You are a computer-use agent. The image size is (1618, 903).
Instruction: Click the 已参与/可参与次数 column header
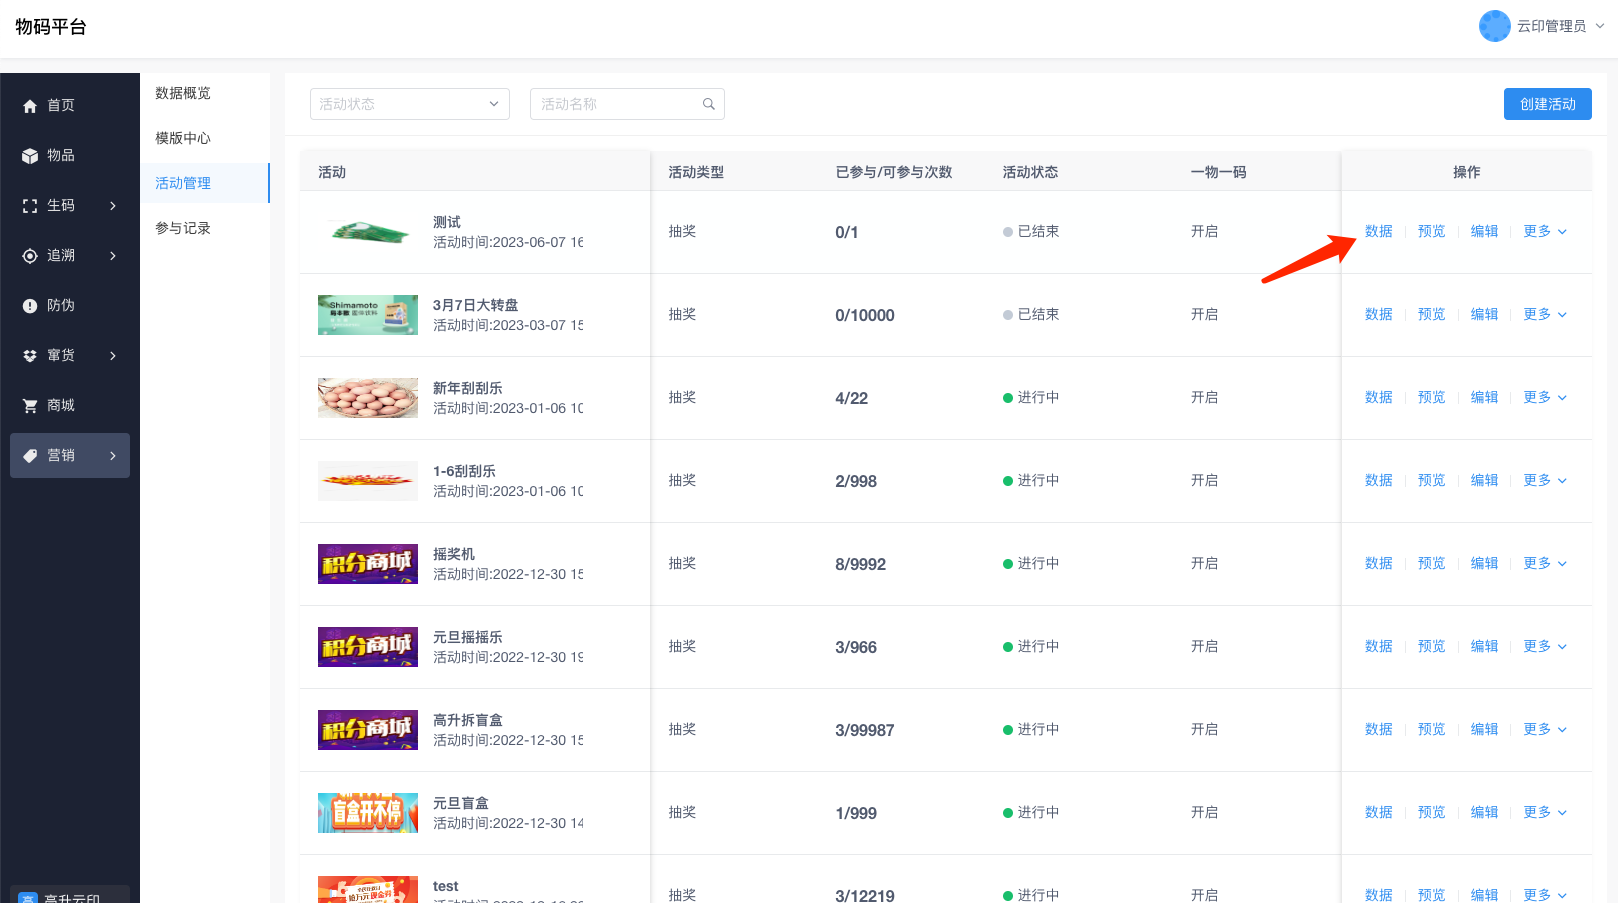[x=894, y=172]
